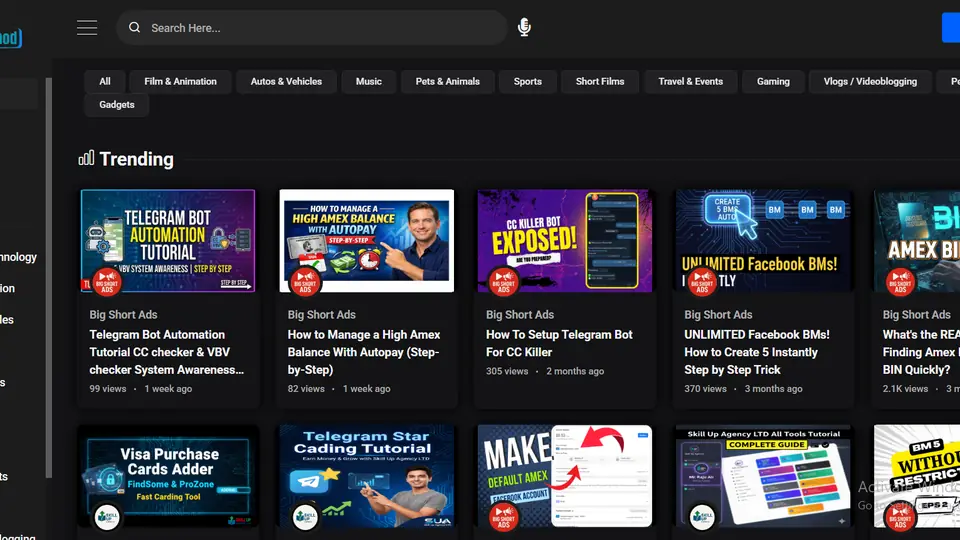Screen dimensions: 960x540
Task: Open channel avatar on CC Killer Bot thumbnail
Action: [x=503, y=282]
